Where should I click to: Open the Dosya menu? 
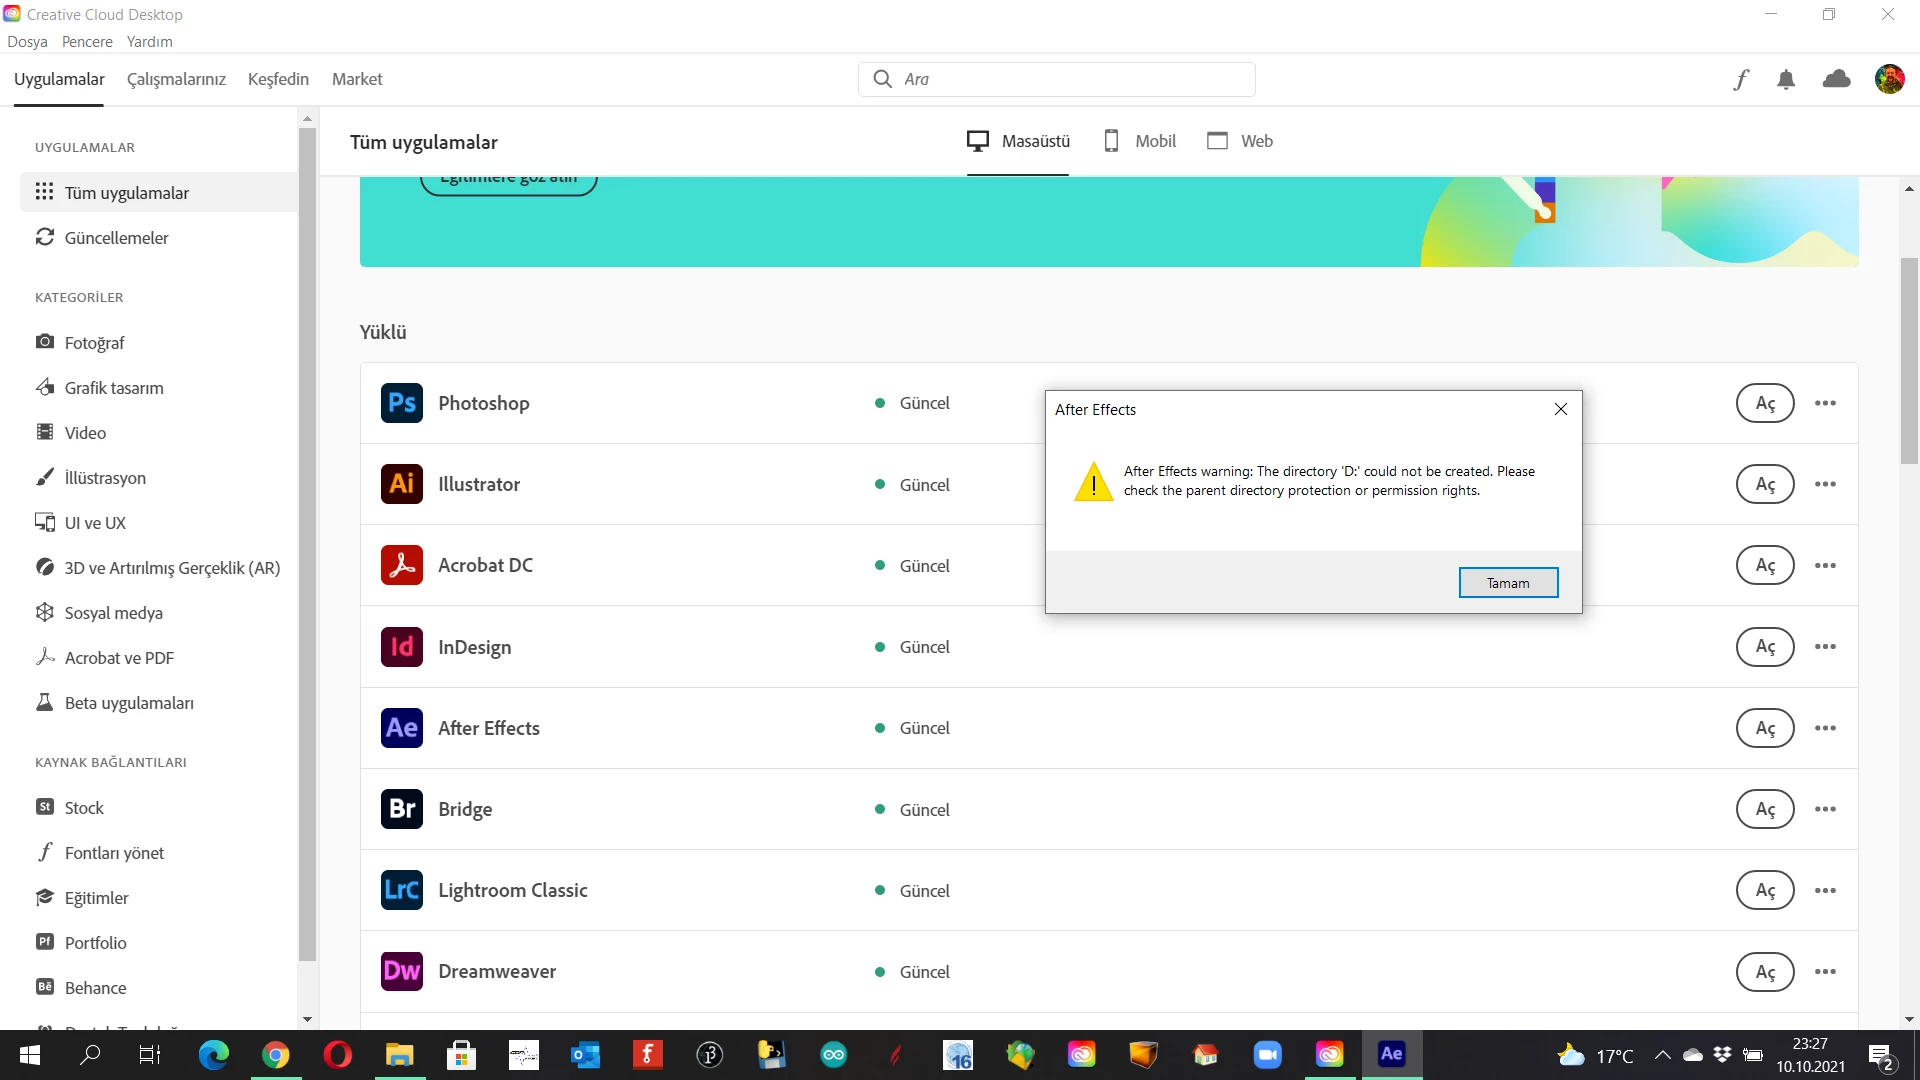tap(27, 41)
